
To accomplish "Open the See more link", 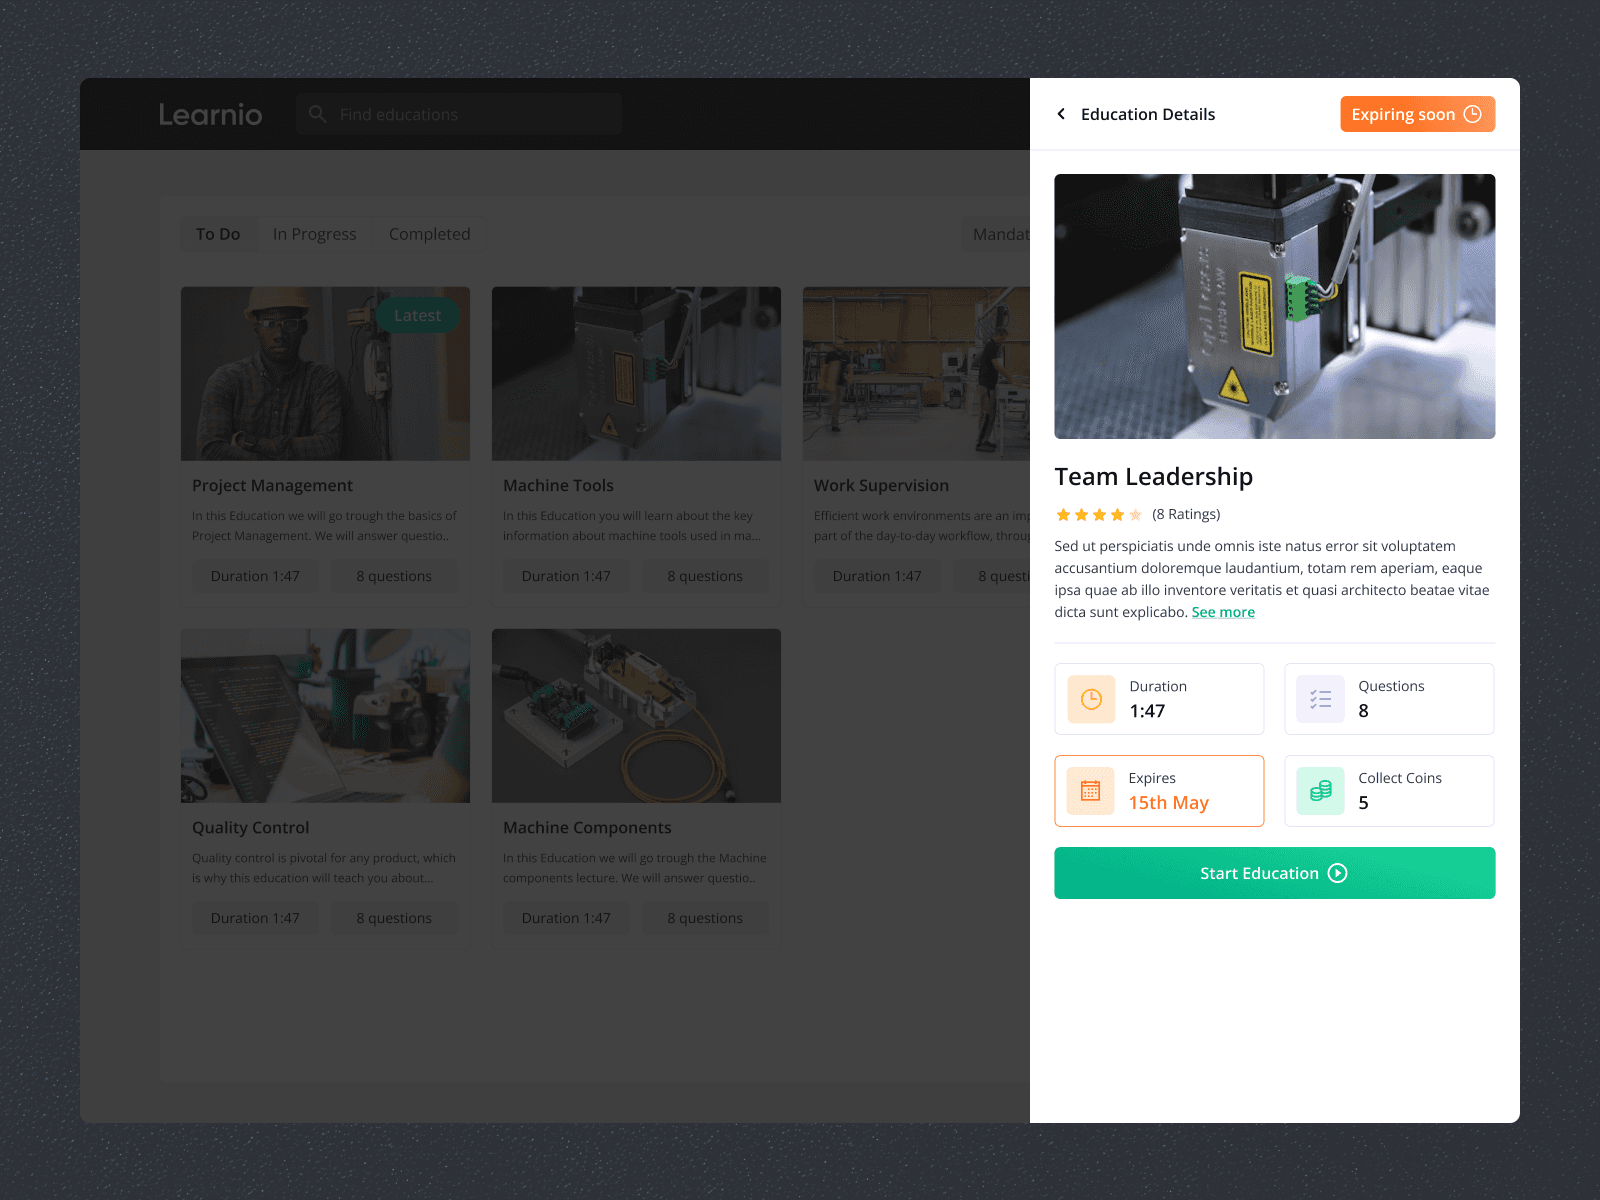I will coord(1223,612).
